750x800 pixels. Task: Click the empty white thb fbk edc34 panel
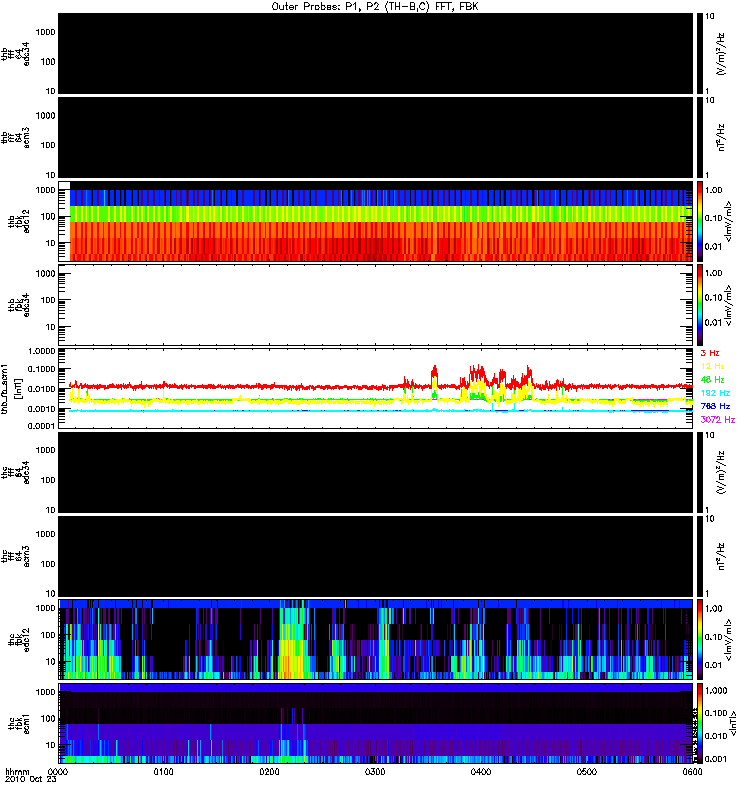[376, 305]
